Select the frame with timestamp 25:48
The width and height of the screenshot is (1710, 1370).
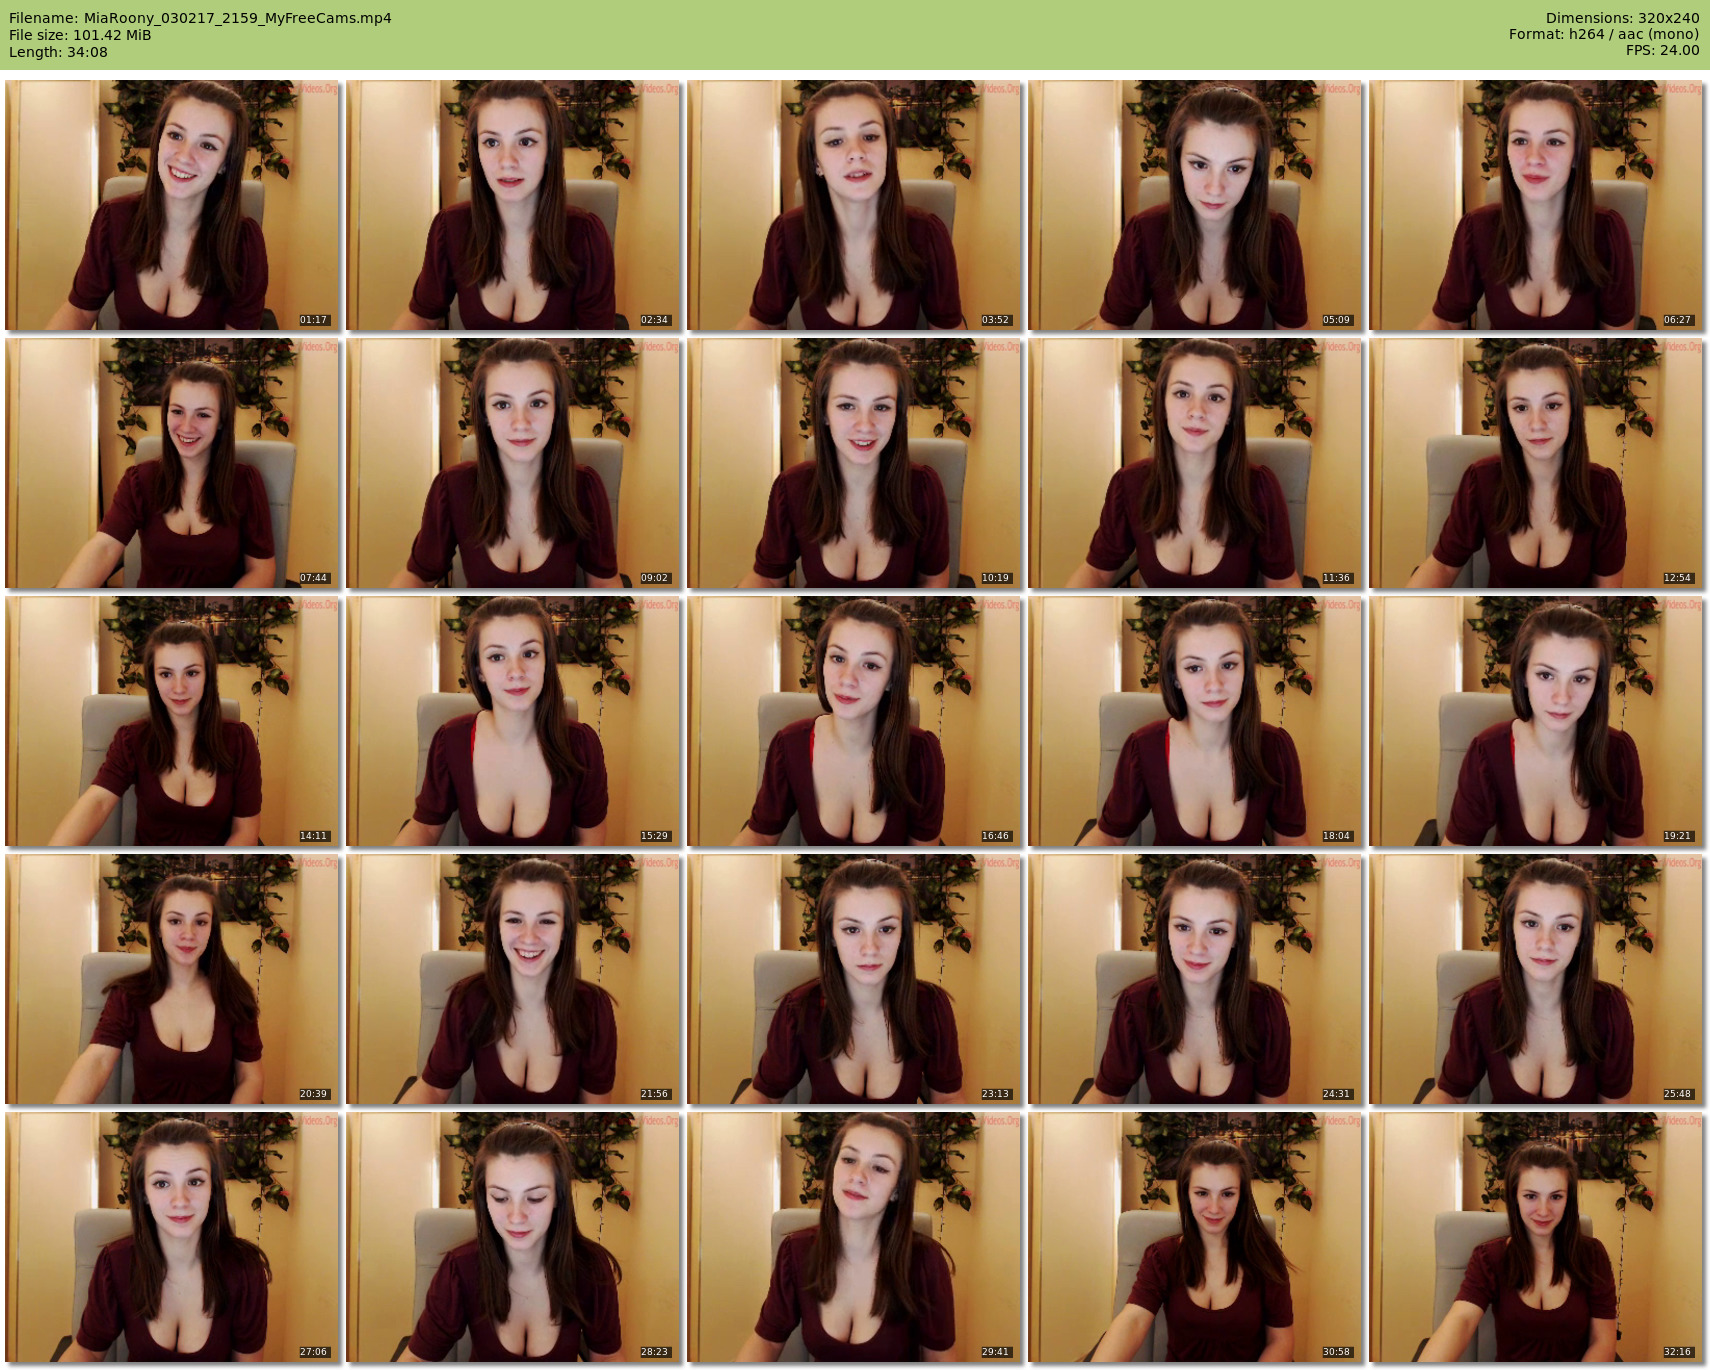click(1536, 979)
